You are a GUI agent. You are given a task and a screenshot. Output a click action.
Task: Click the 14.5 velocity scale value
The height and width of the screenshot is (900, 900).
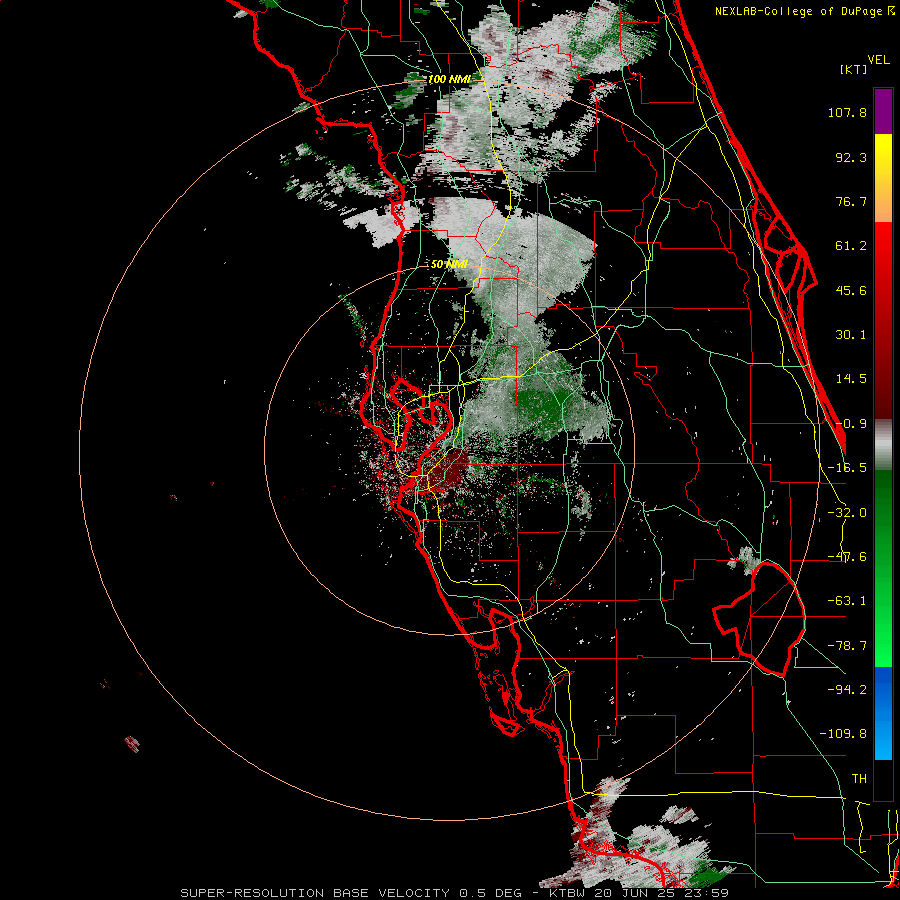pyautogui.click(x=851, y=379)
